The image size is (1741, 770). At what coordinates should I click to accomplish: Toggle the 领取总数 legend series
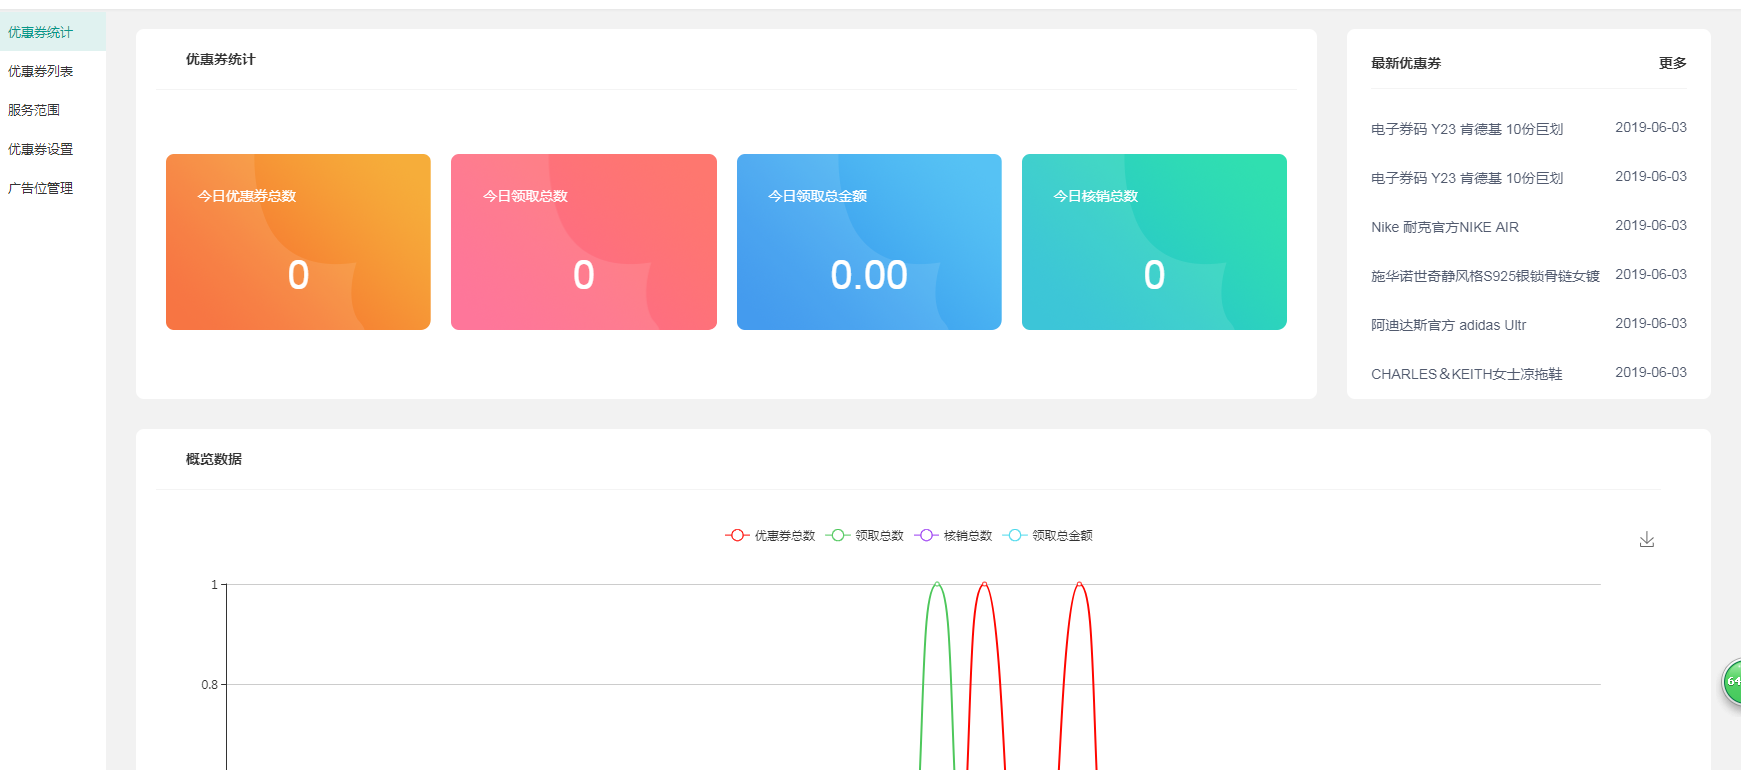(865, 536)
